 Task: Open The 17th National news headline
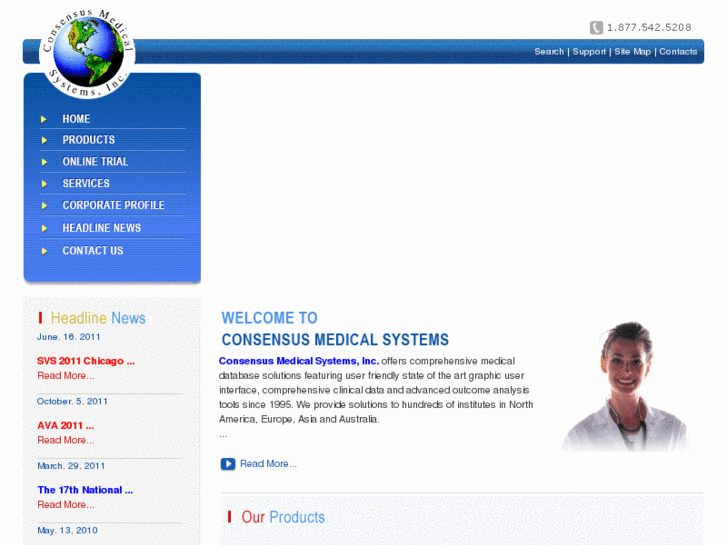coord(85,490)
